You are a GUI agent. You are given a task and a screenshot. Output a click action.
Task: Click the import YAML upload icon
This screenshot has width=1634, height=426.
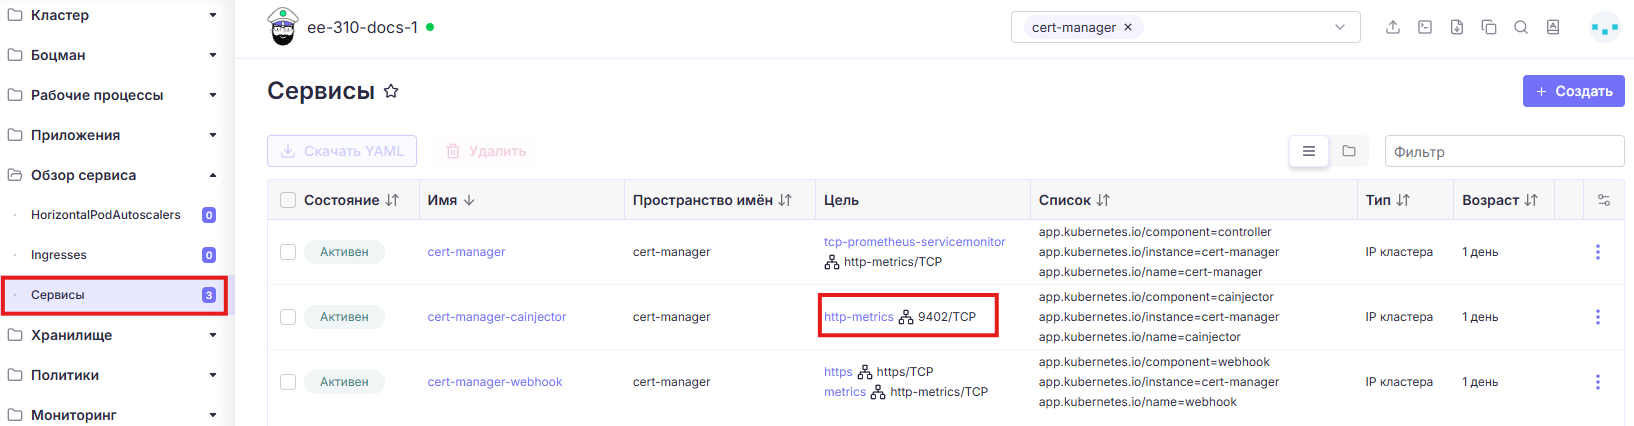[x=1393, y=27]
